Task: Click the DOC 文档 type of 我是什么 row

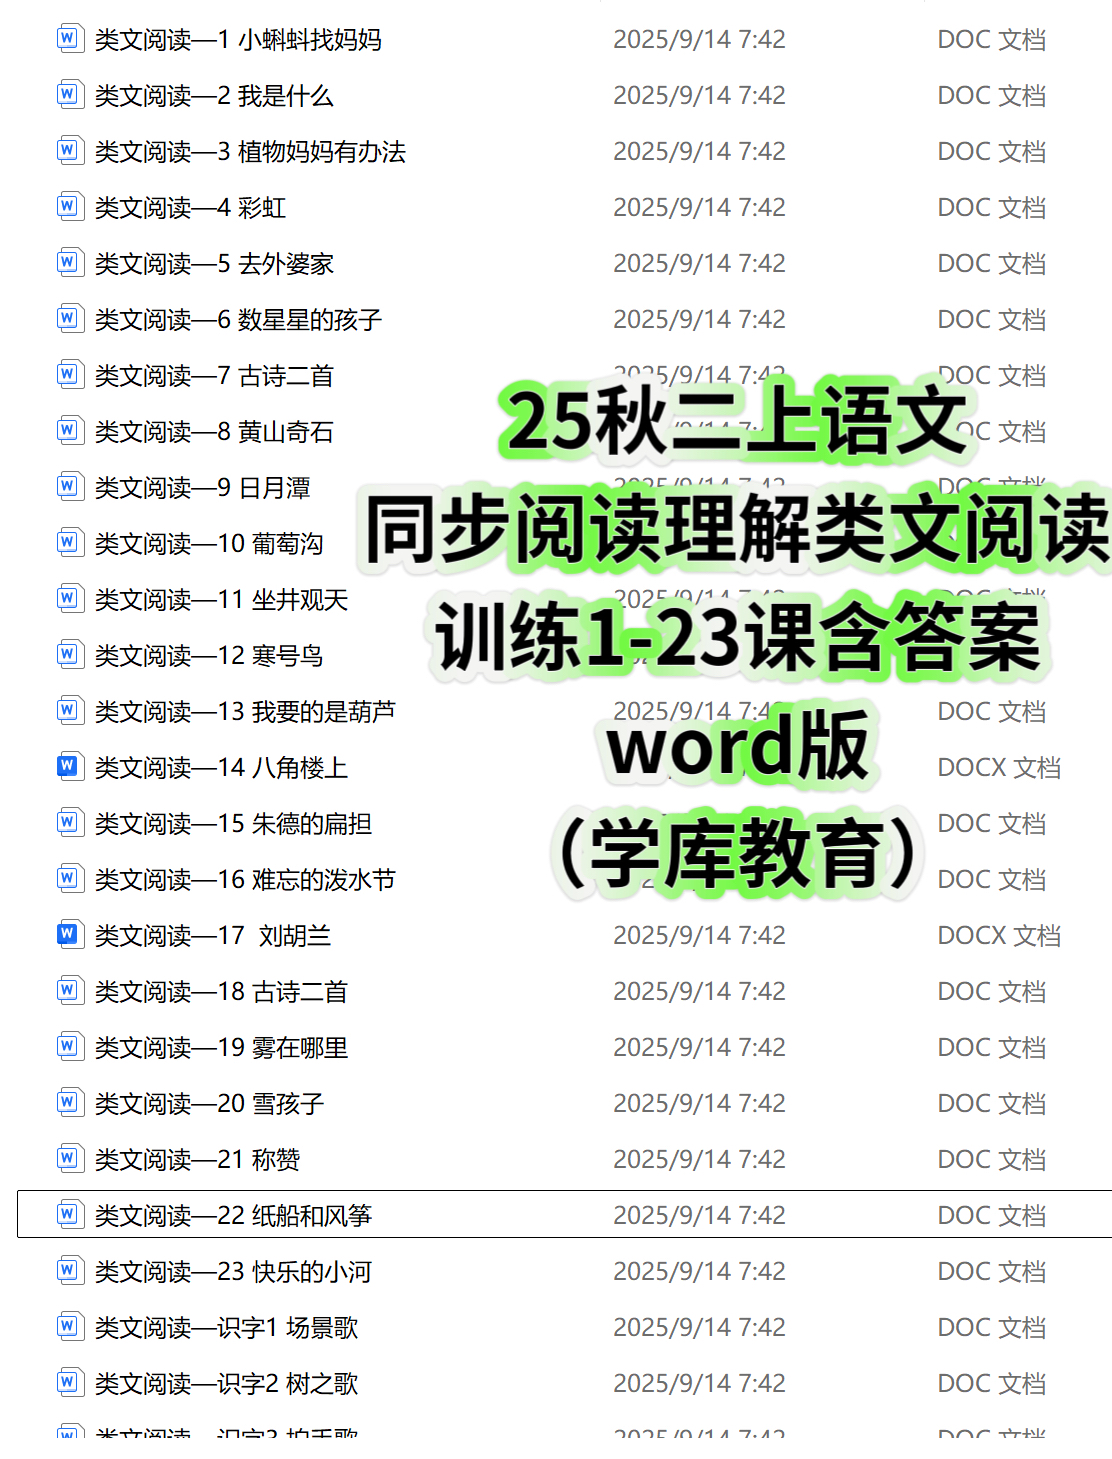Action: 992,95
